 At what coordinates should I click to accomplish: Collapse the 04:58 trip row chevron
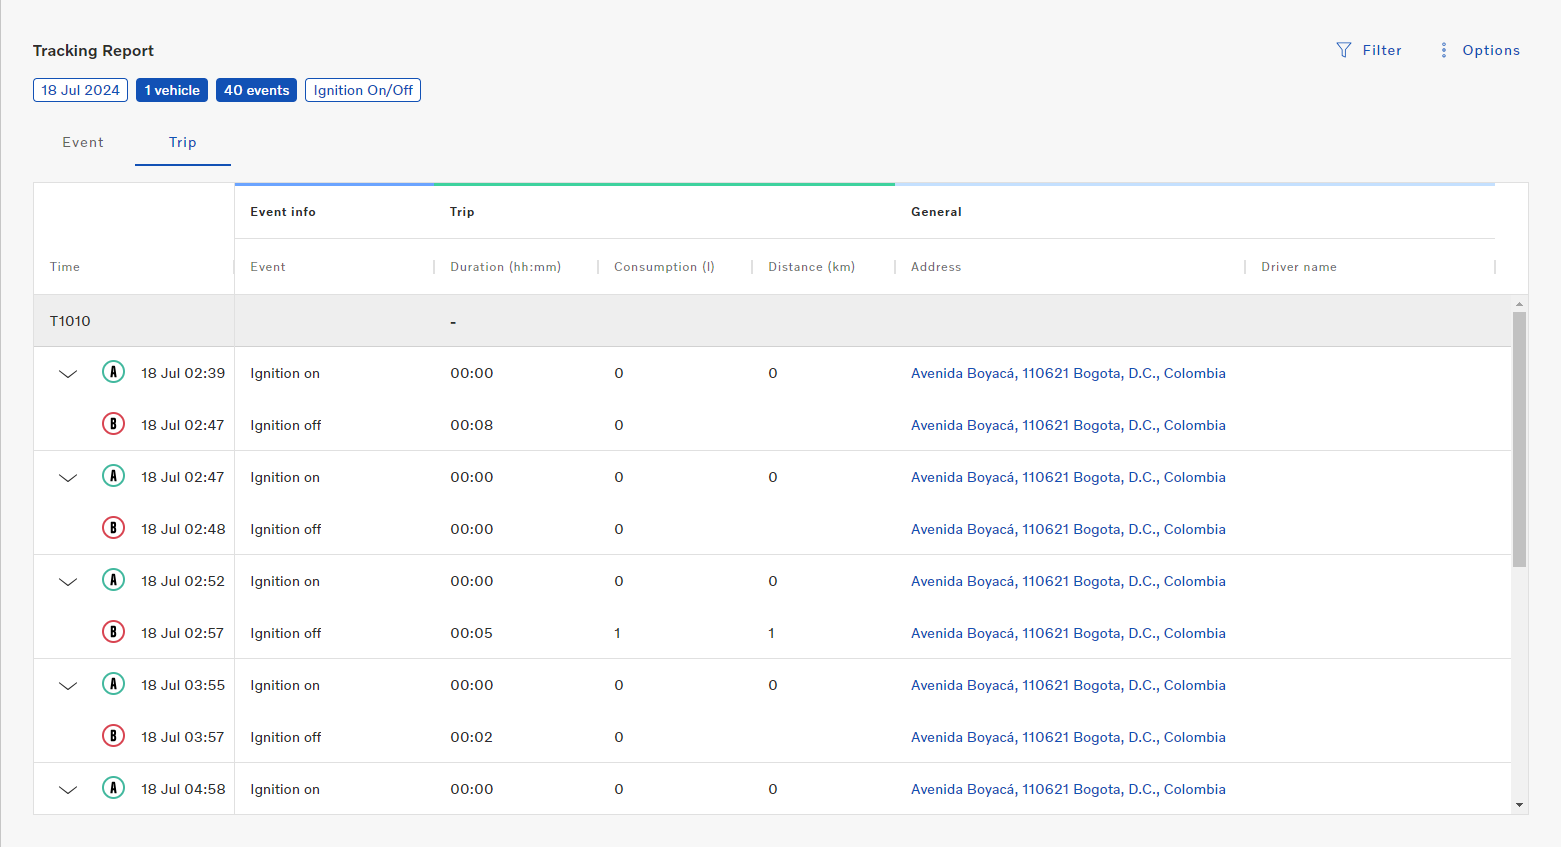tap(68, 790)
